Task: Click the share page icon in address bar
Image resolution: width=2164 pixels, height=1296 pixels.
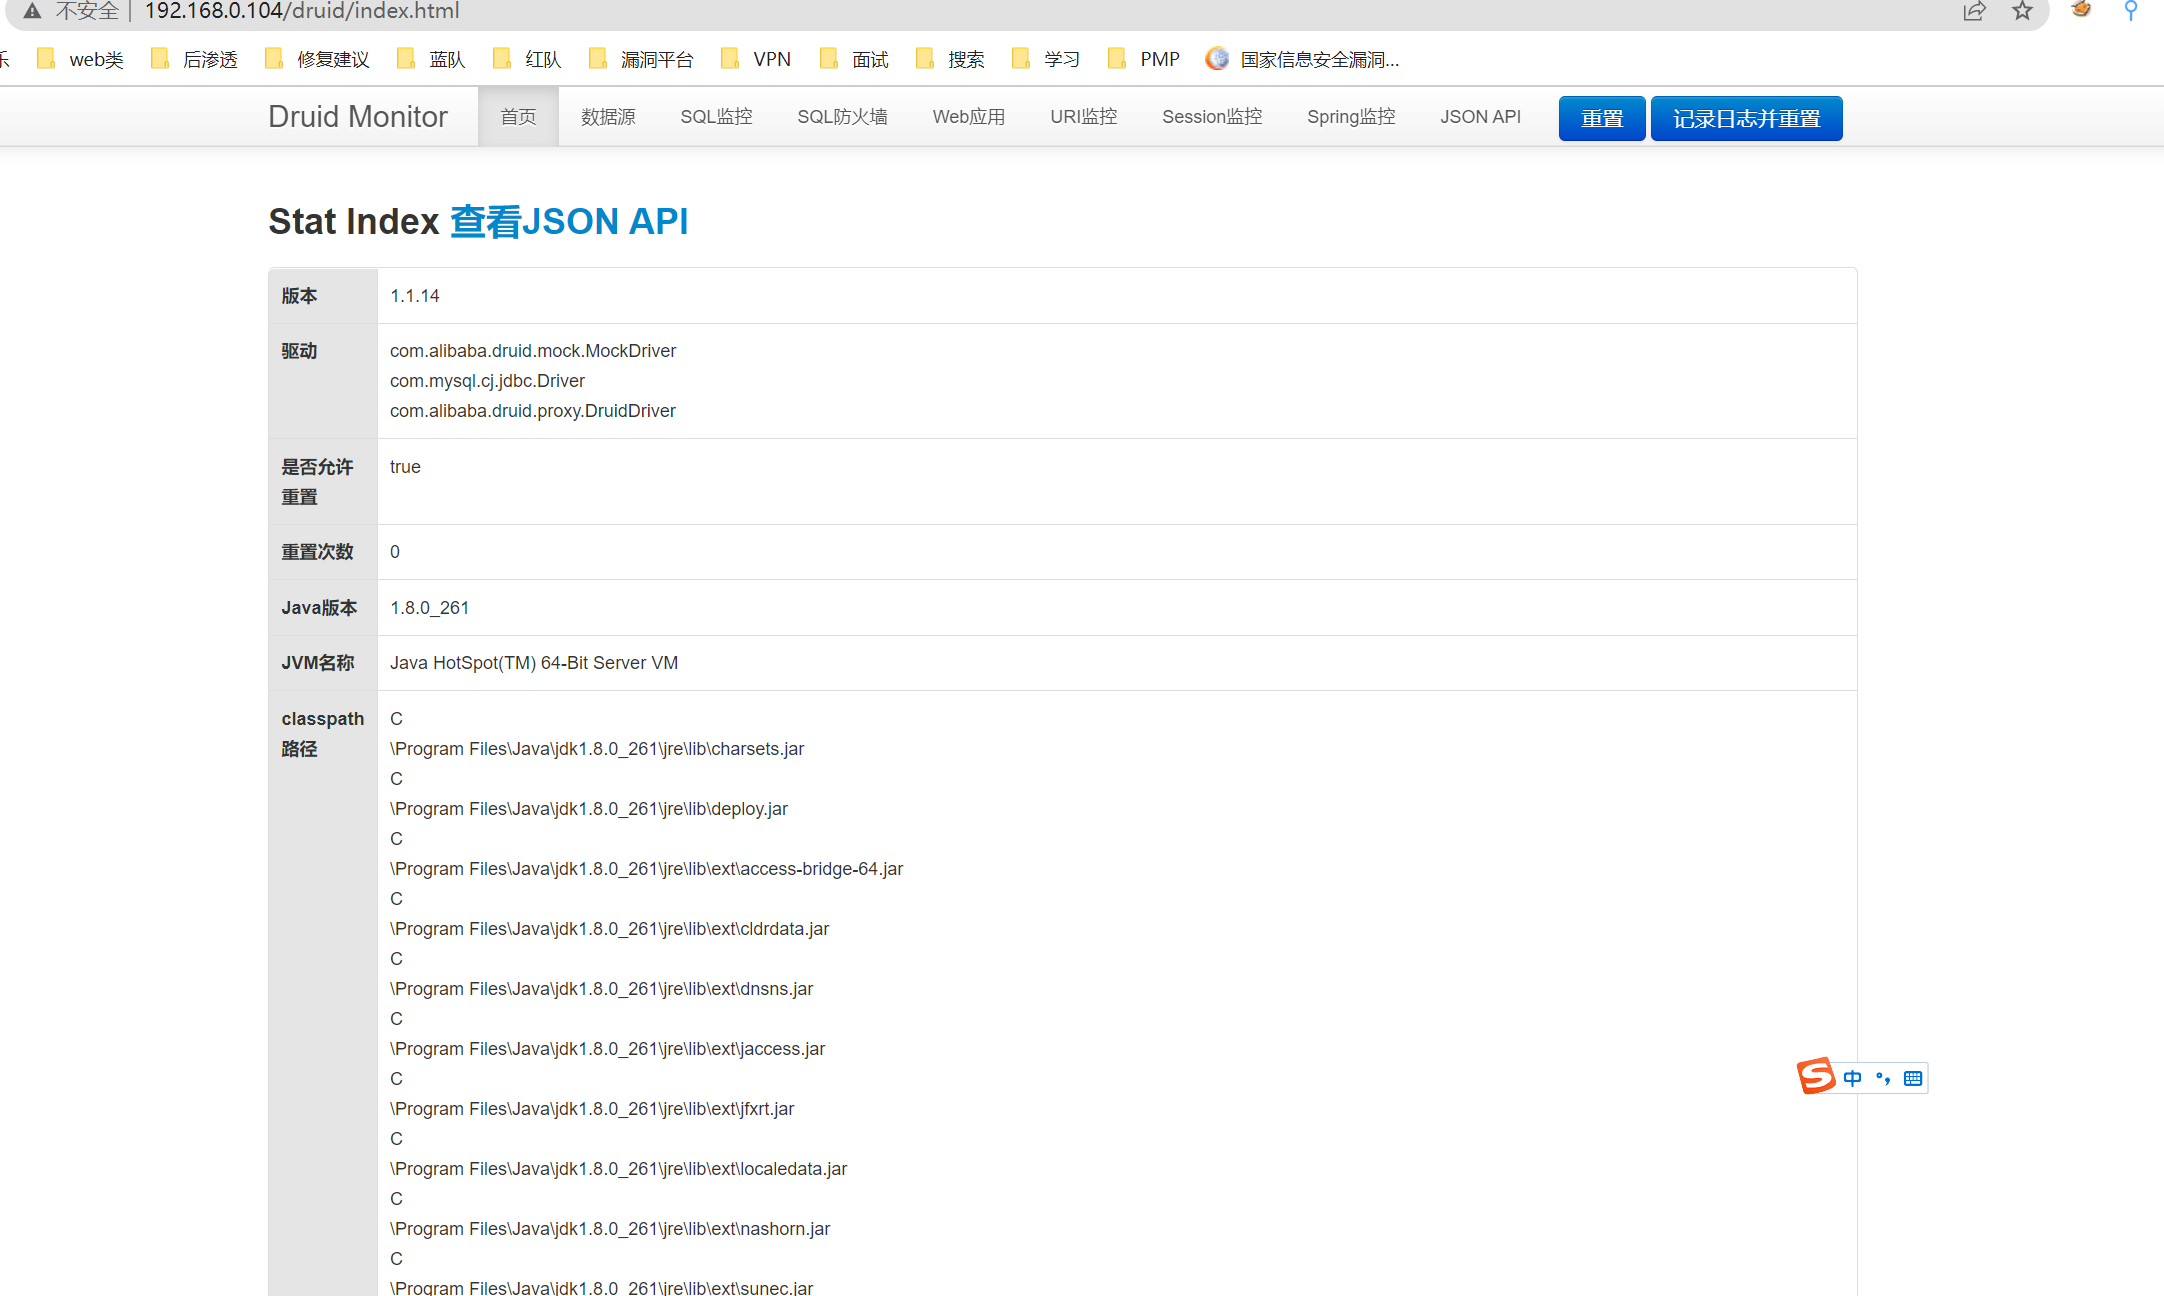Action: (1974, 11)
